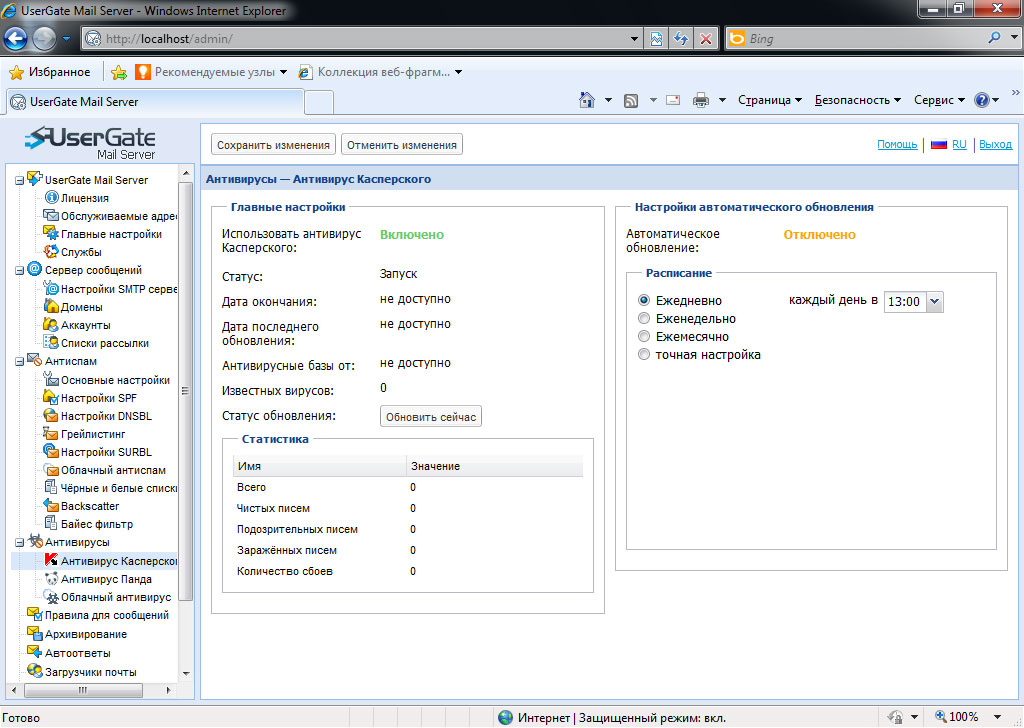Select the Еженедельно schedule option
The width and height of the screenshot is (1024, 728).
coord(645,319)
